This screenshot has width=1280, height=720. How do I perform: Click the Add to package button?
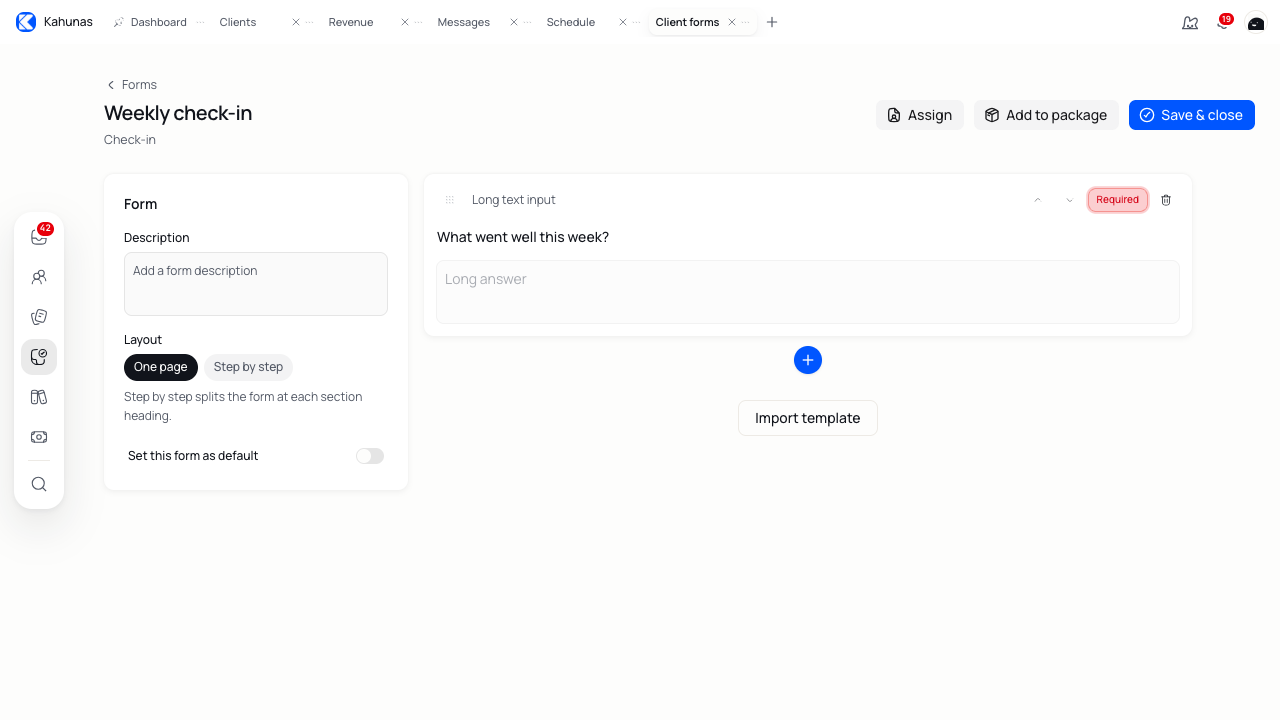(x=1046, y=115)
